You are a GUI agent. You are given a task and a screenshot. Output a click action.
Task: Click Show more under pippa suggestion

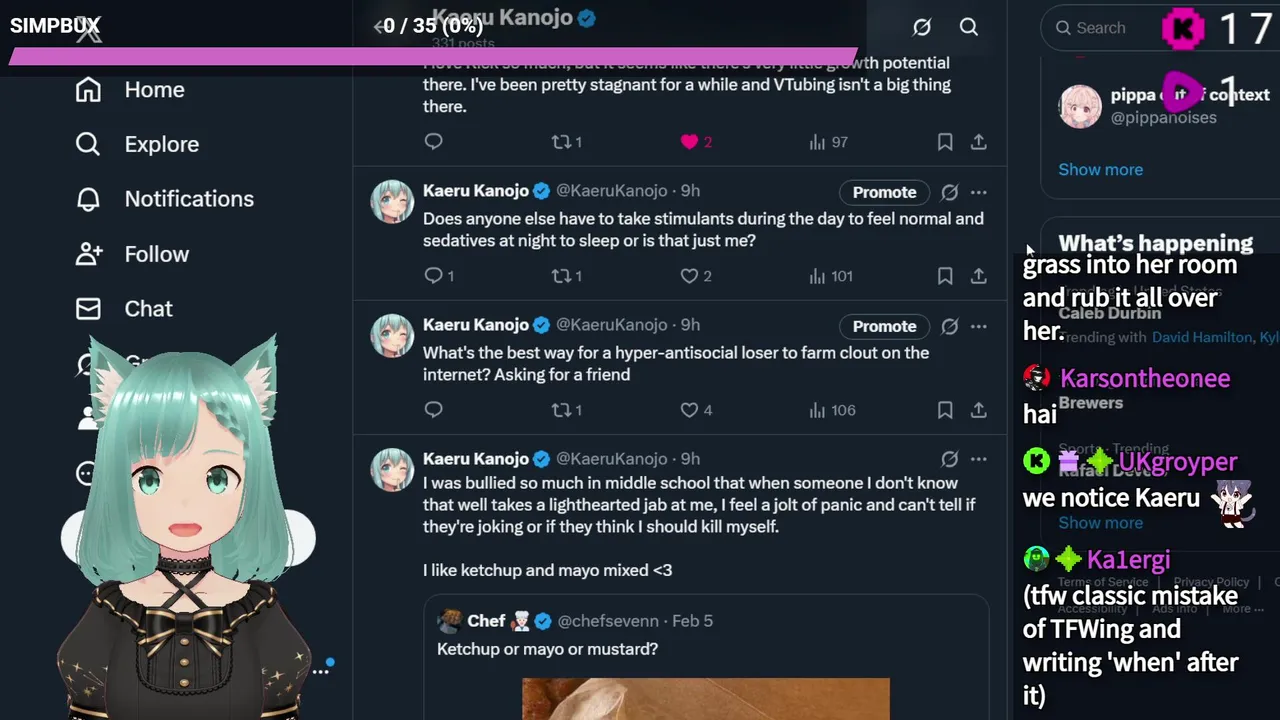pyautogui.click(x=1100, y=169)
